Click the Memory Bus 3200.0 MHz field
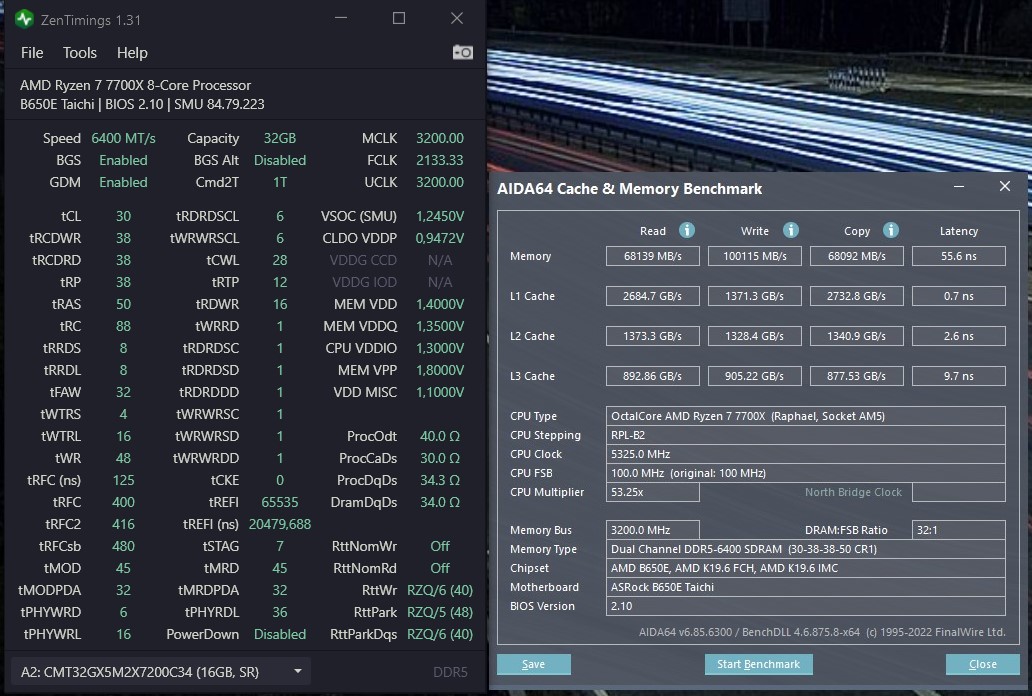1032x696 pixels. click(x=652, y=530)
